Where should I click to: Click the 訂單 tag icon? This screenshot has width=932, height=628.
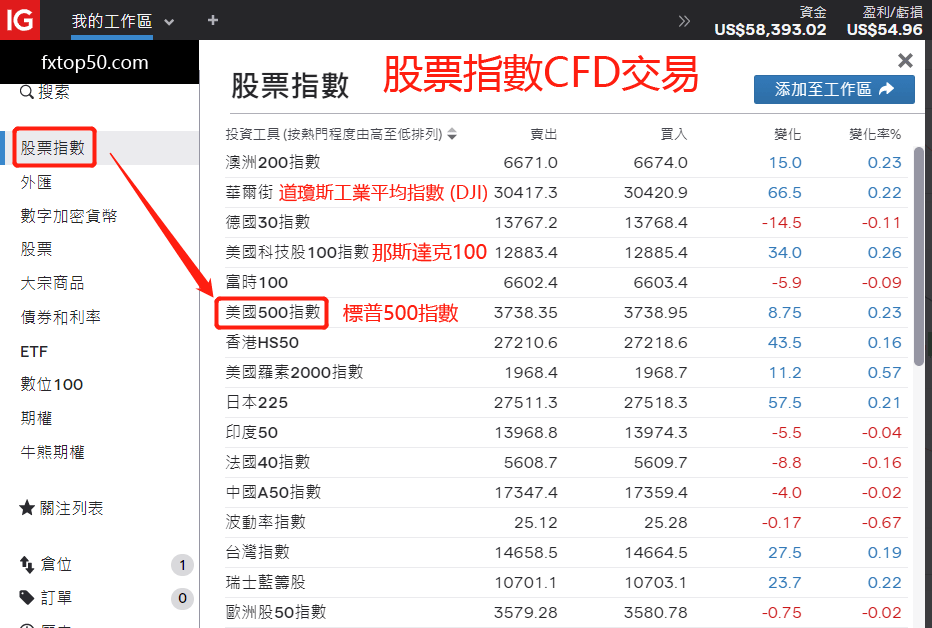[27, 598]
